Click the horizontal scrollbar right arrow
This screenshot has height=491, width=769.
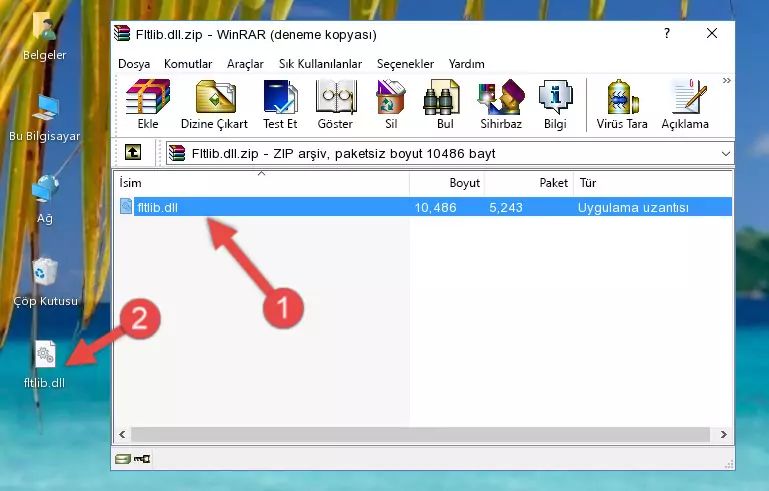pos(723,434)
